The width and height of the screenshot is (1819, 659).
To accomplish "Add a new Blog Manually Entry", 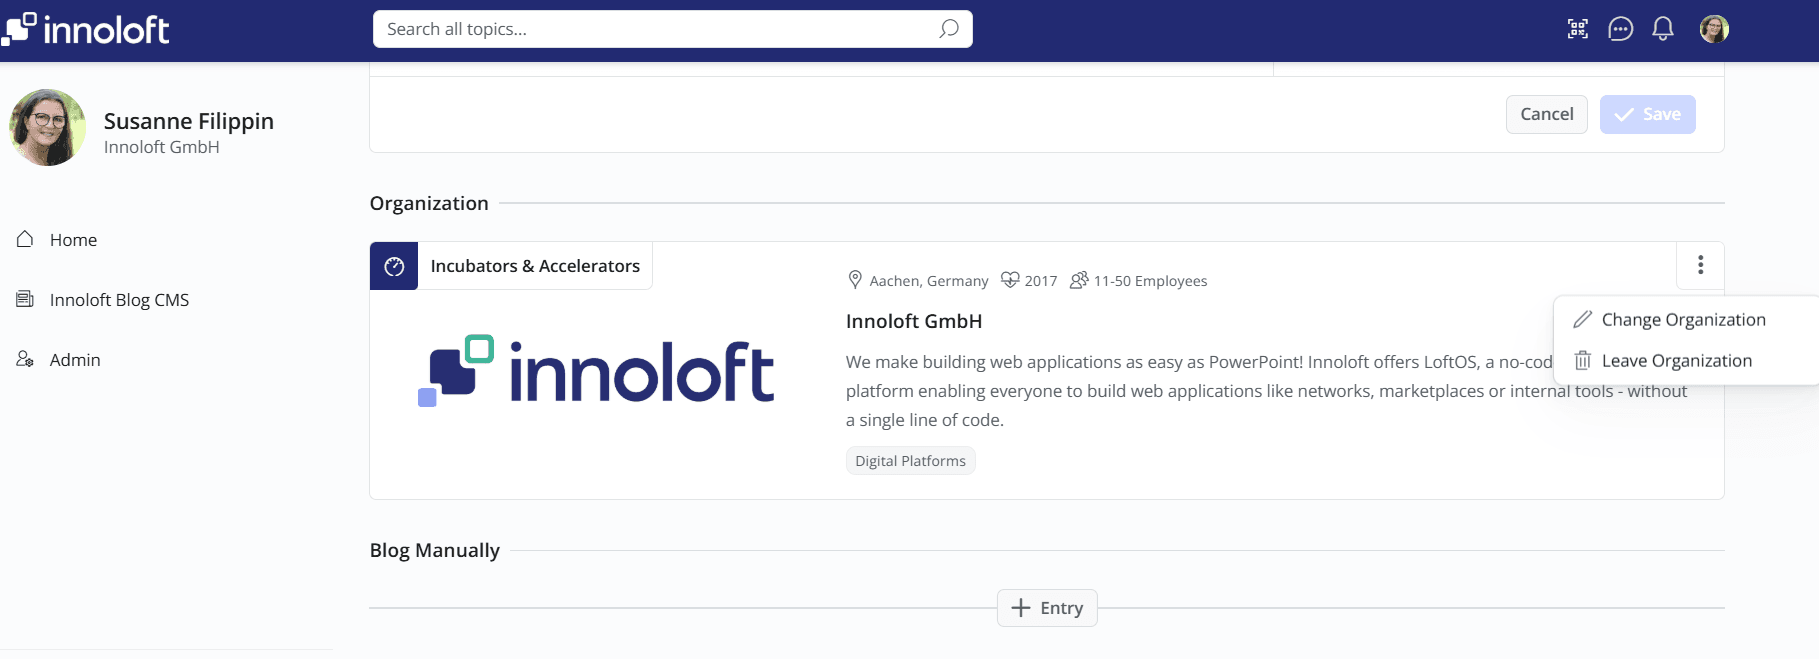I will 1047,608.
